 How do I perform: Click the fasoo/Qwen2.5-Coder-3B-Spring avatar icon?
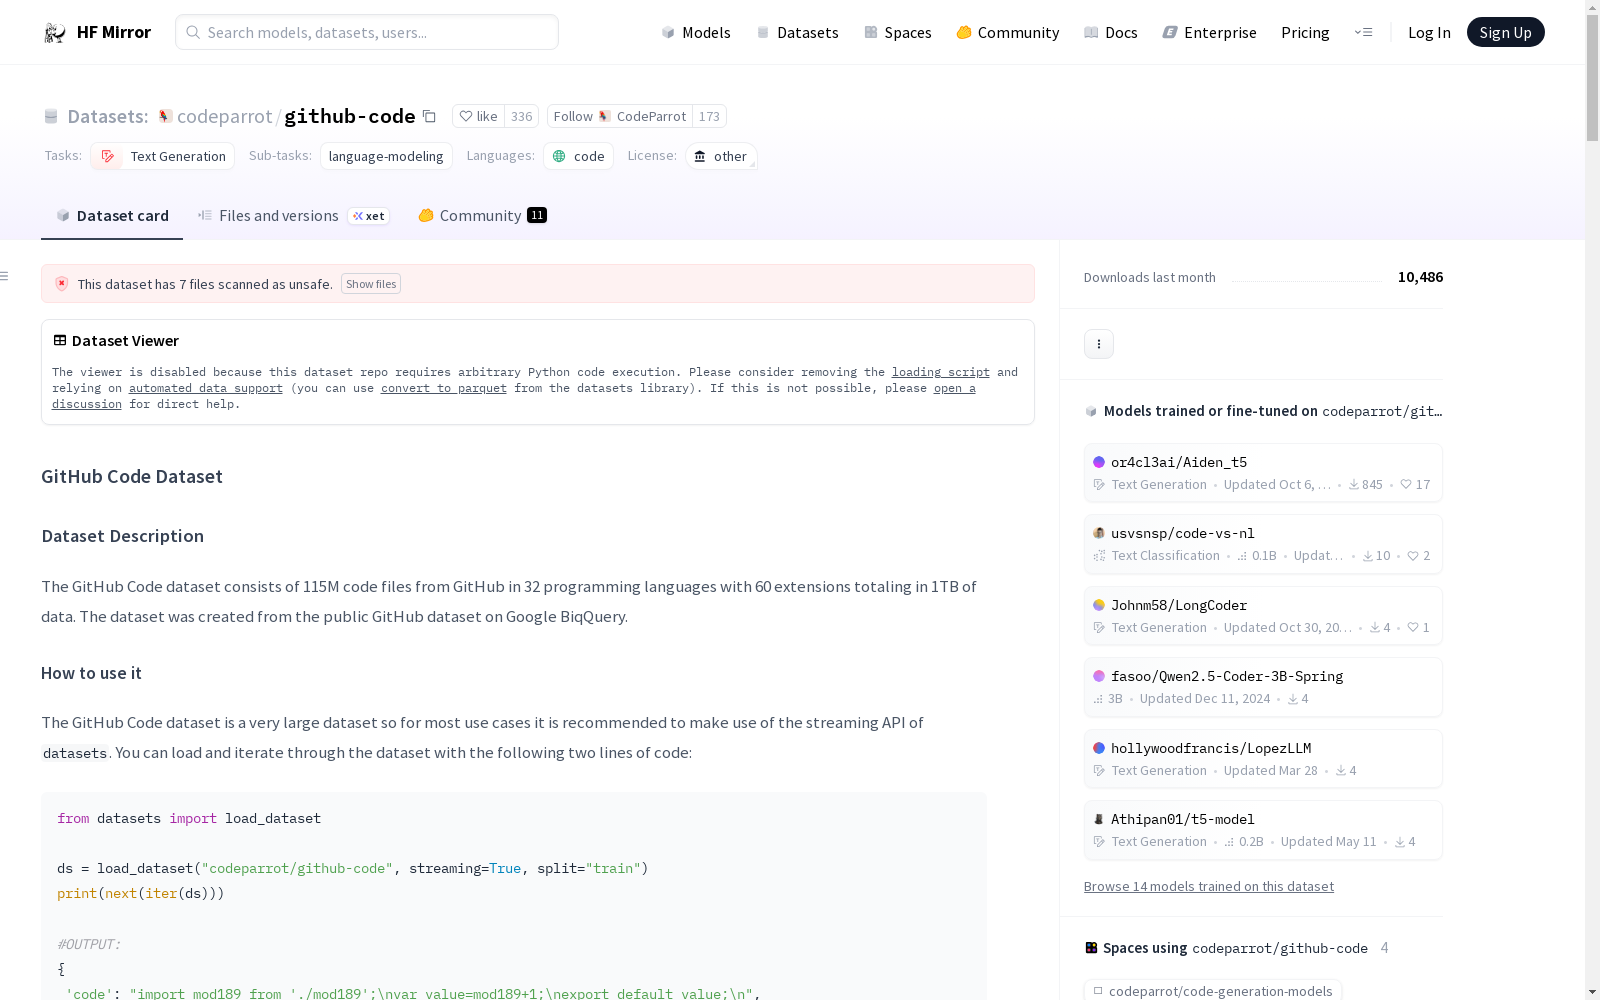click(x=1099, y=676)
